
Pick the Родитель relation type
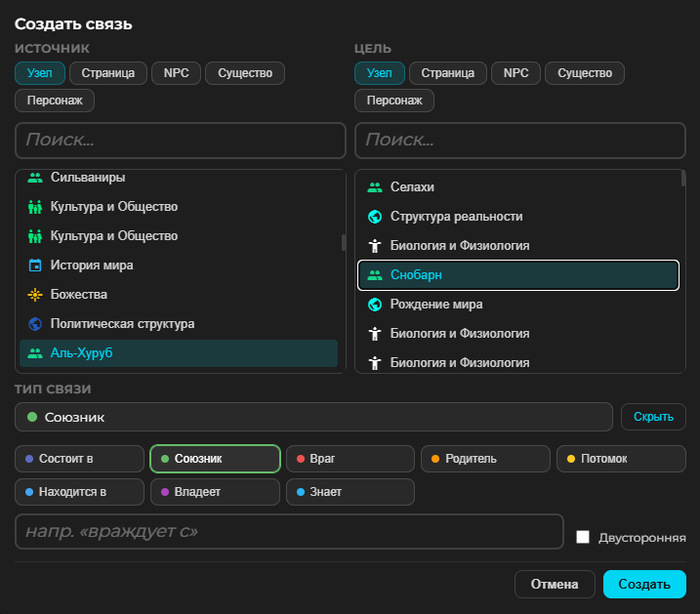[x=486, y=459]
